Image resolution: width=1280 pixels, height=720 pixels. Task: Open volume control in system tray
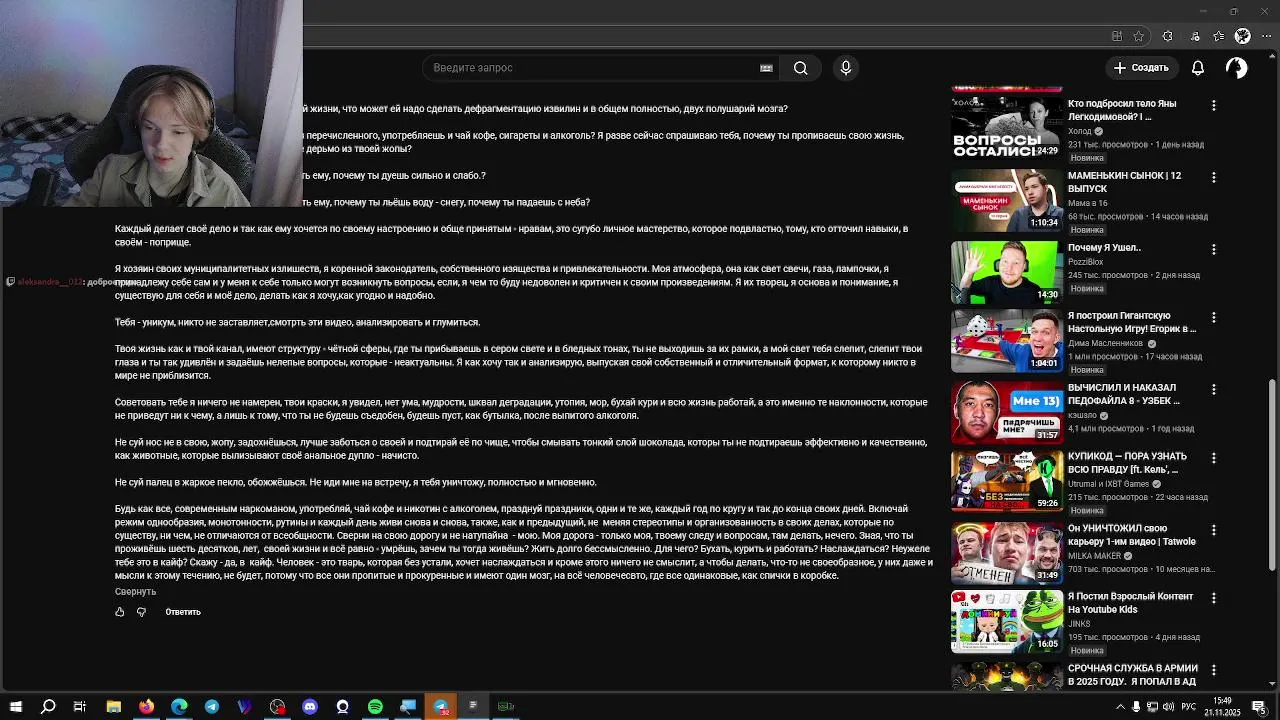(1168, 707)
